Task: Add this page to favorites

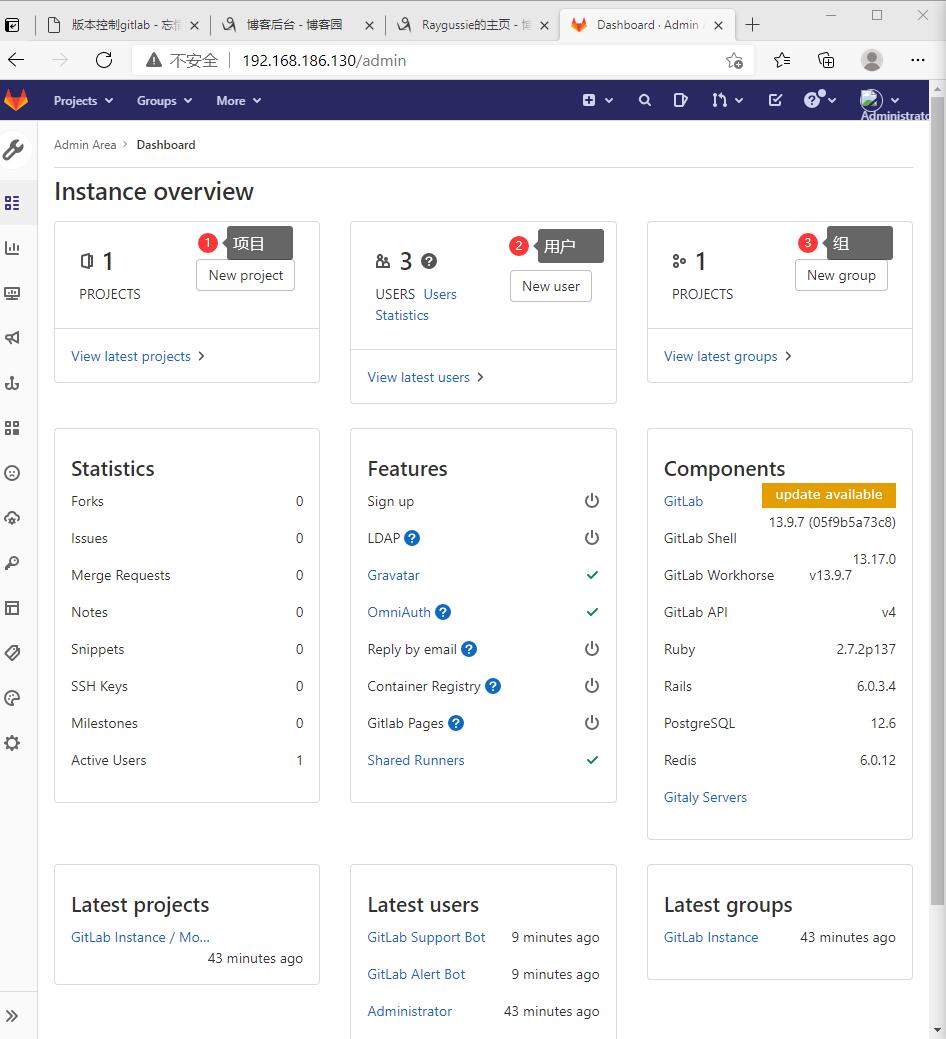Action: (x=734, y=60)
